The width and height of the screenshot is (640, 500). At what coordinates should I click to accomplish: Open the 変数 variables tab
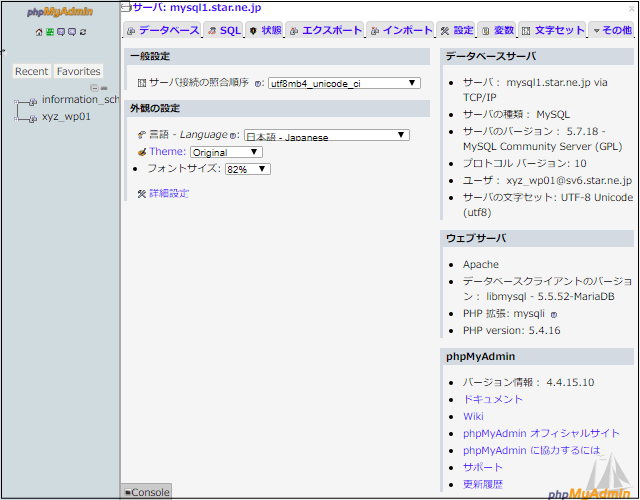pyautogui.click(x=497, y=30)
